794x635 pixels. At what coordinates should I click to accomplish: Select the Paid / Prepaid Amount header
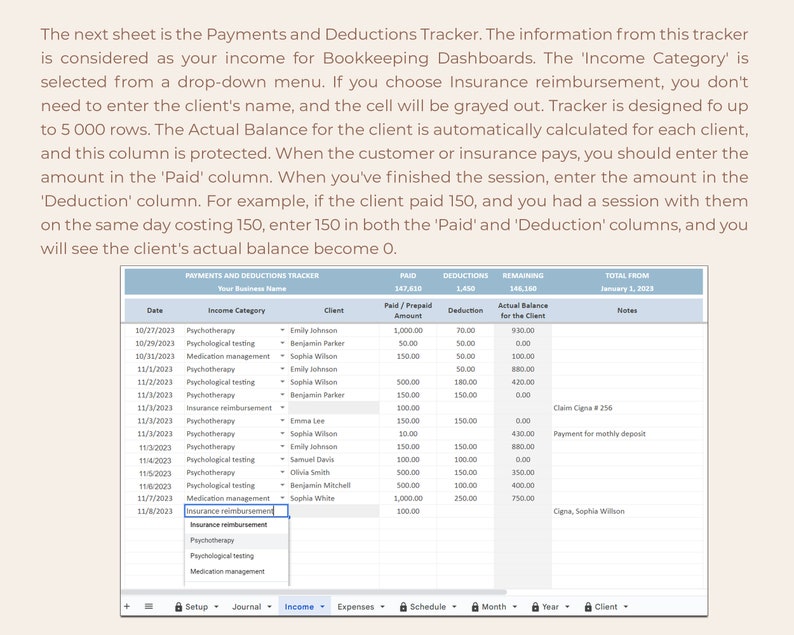408,310
